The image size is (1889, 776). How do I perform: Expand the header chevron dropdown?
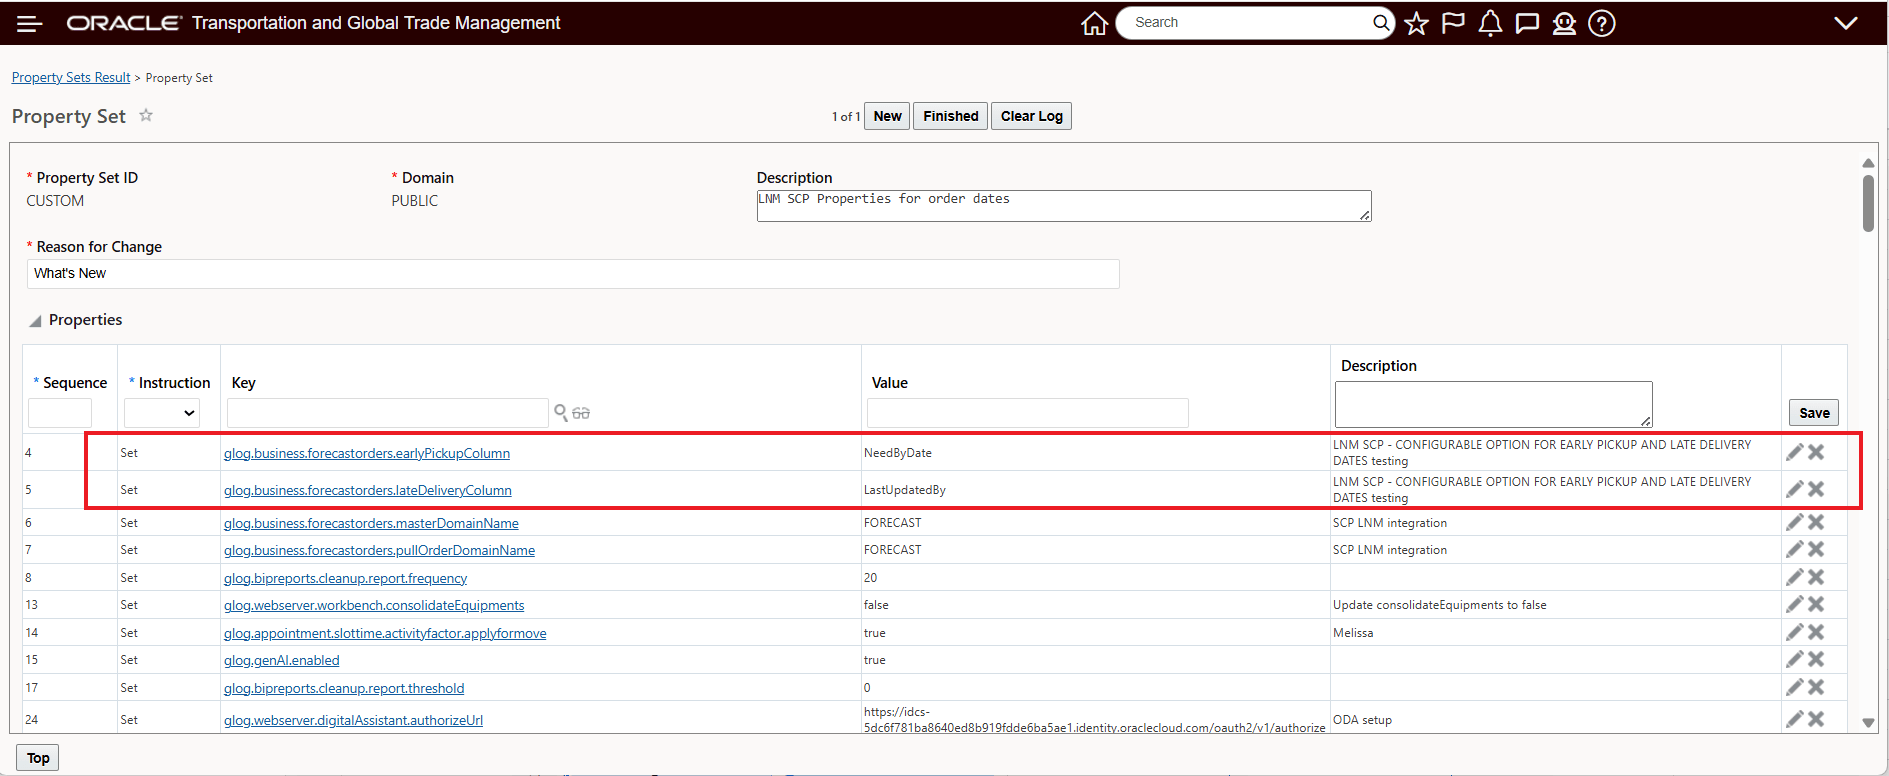point(1846,23)
